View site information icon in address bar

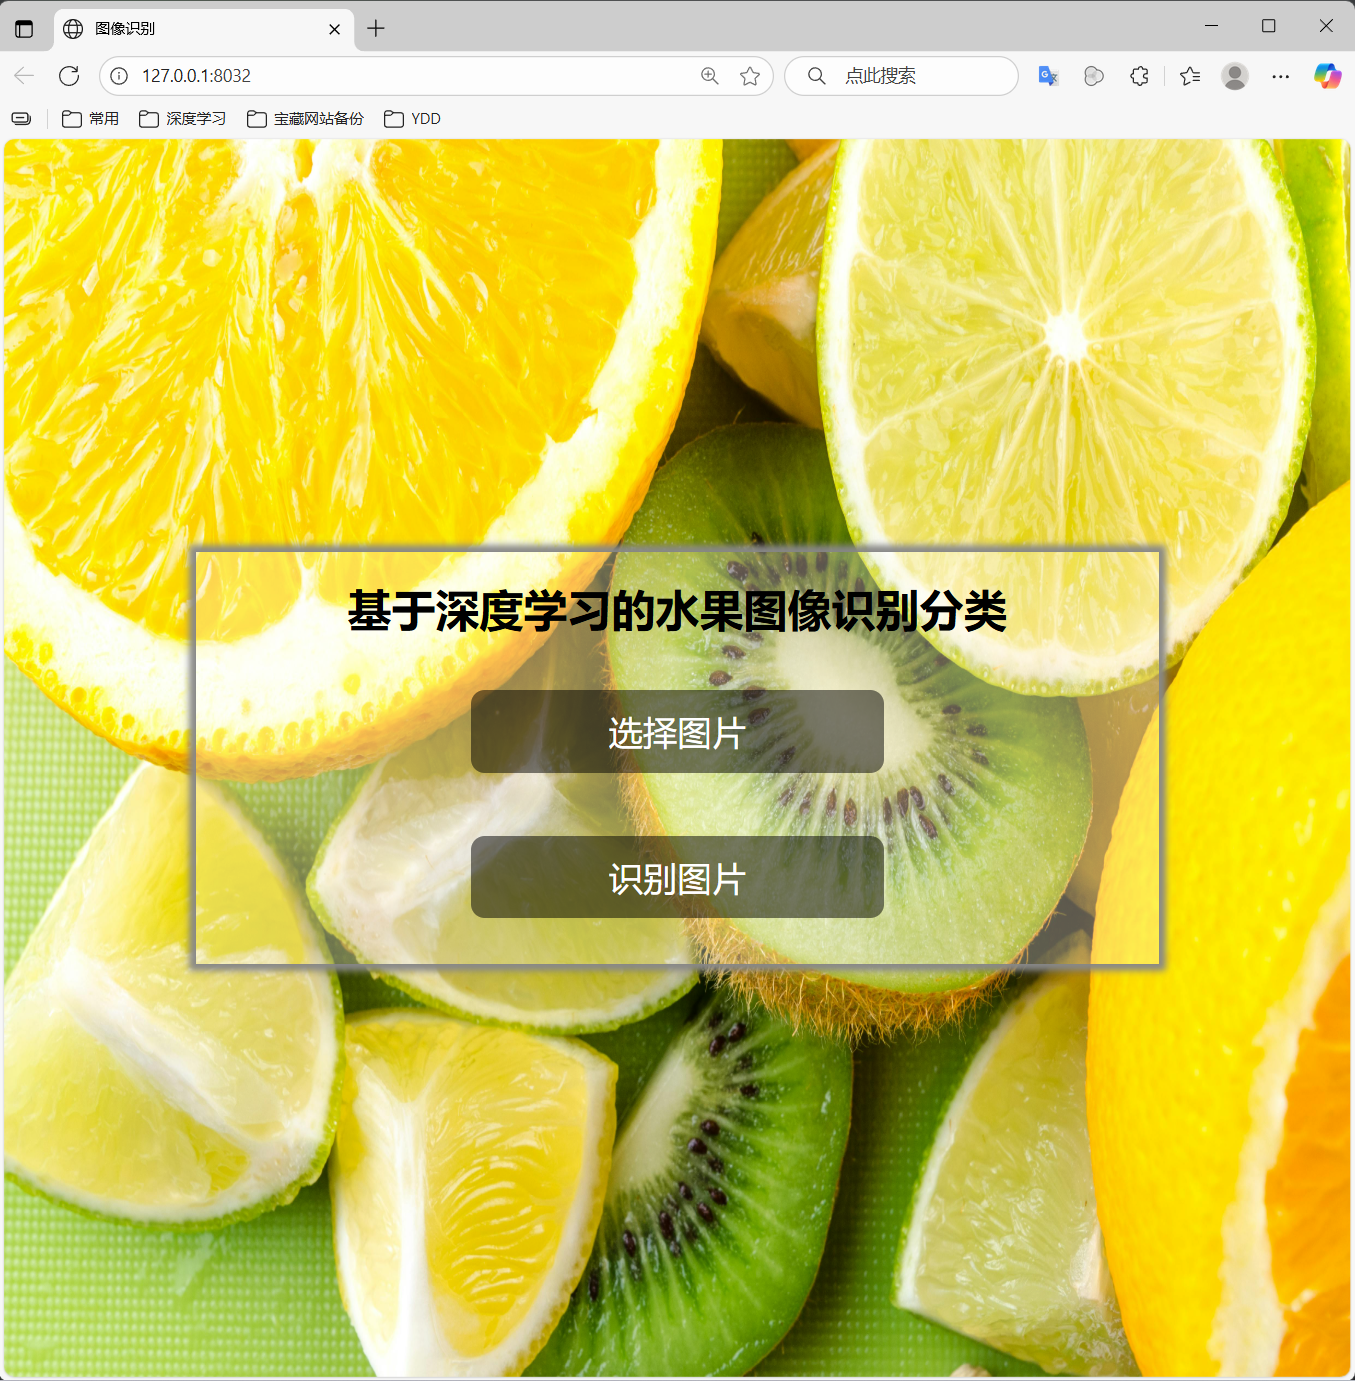(x=119, y=76)
